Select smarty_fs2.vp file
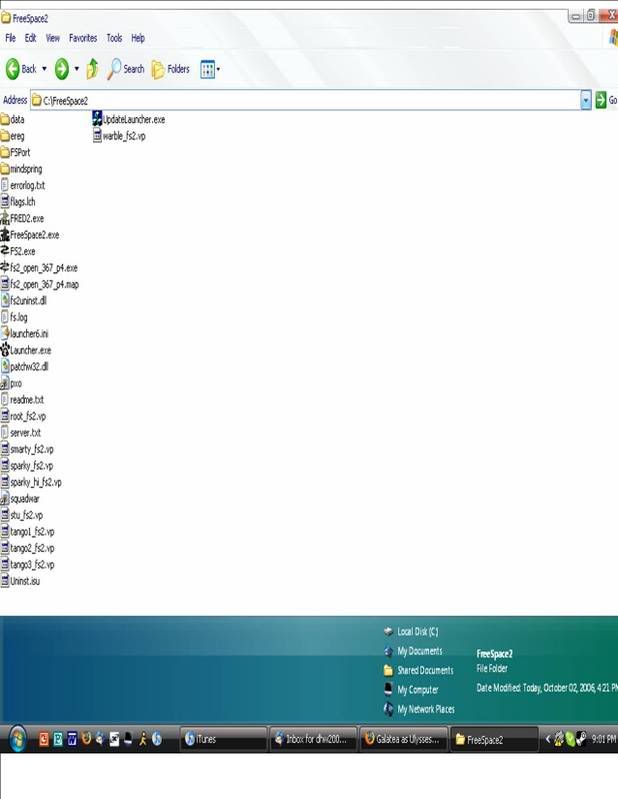The height and width of the screenshot is (799, 618). 27,449
